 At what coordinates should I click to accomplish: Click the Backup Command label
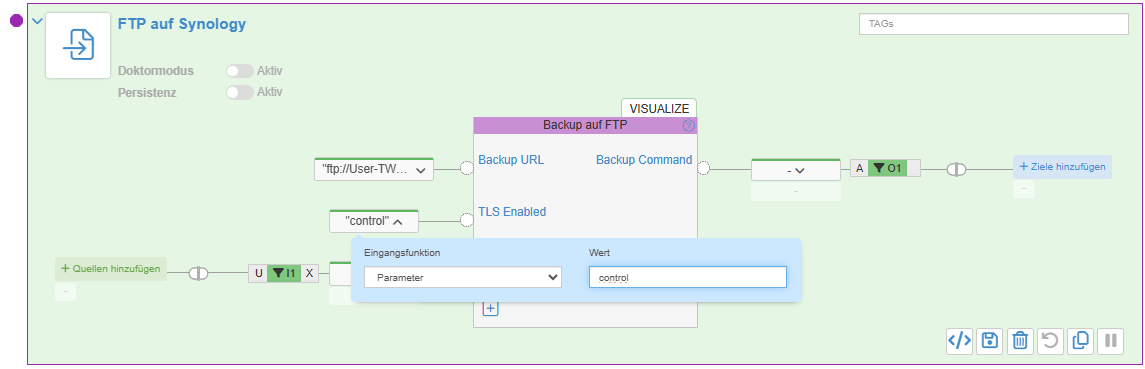click(644, 159)
